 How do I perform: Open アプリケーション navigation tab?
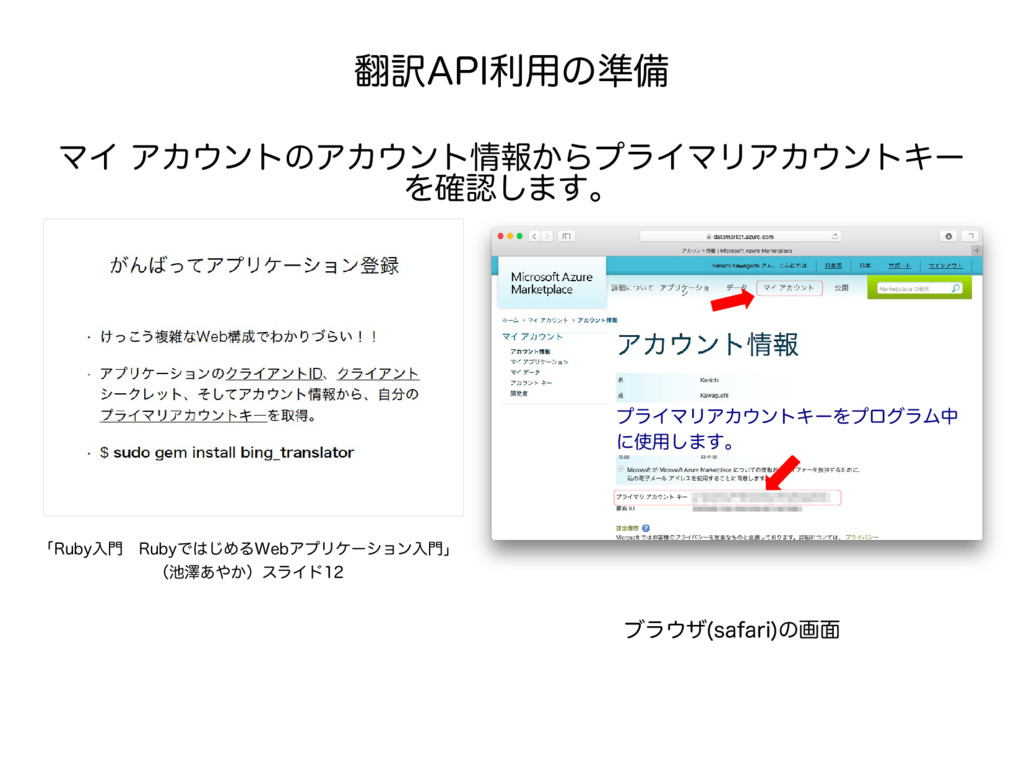click(x=684, y=289)
